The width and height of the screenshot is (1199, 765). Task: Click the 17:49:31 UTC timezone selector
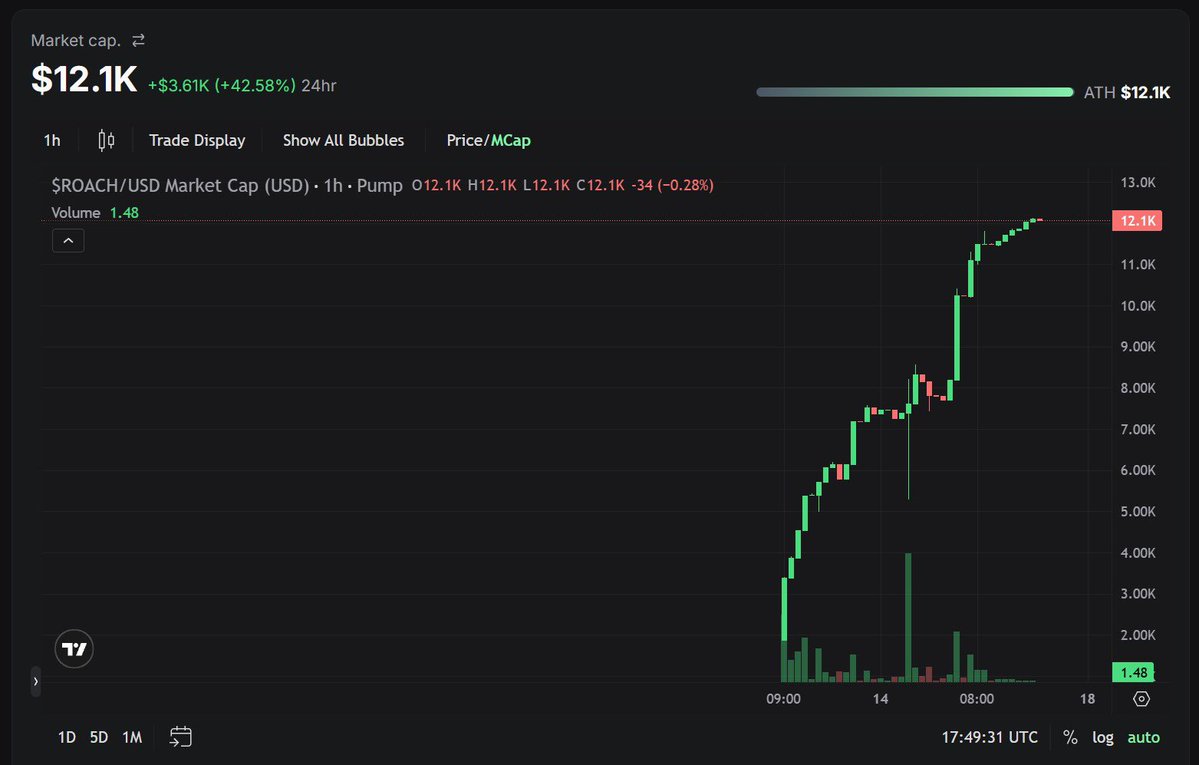click(989, 737)
